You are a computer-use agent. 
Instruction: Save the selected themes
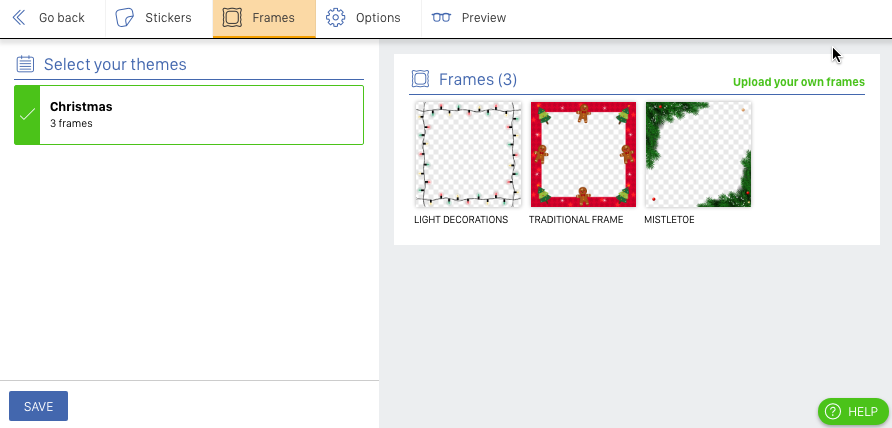[39, 406]
